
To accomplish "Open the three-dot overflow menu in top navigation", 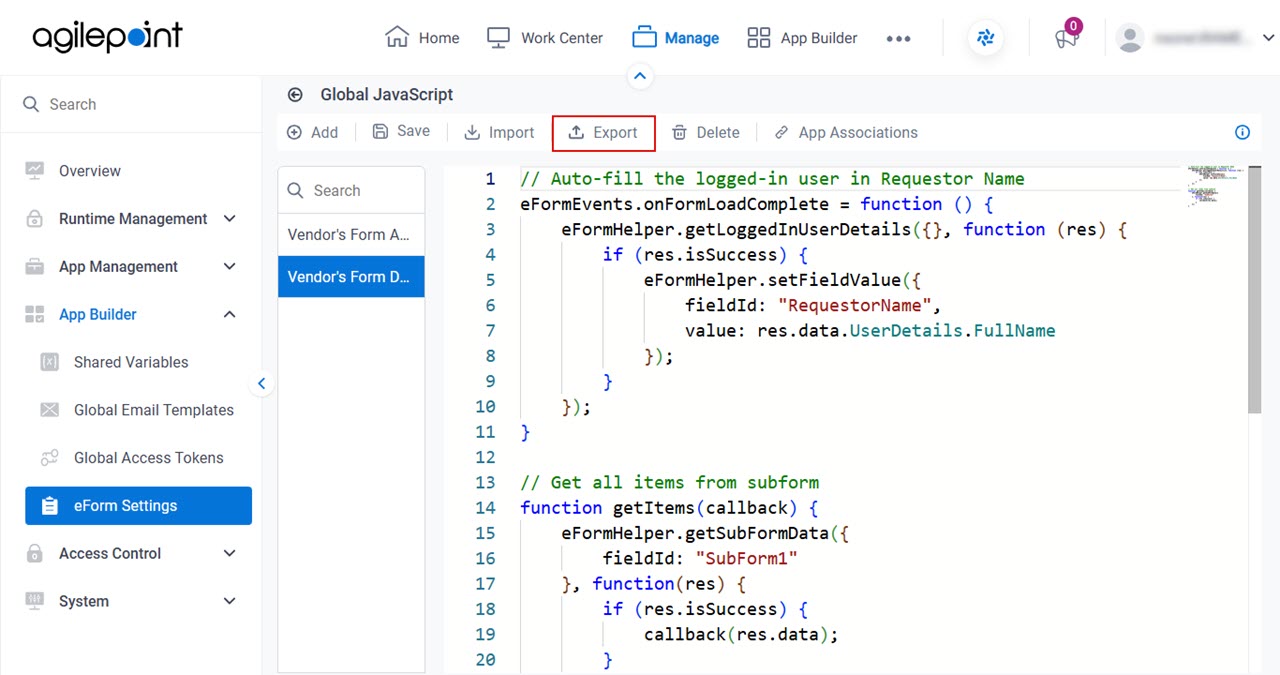I will [x=898, y=38].
